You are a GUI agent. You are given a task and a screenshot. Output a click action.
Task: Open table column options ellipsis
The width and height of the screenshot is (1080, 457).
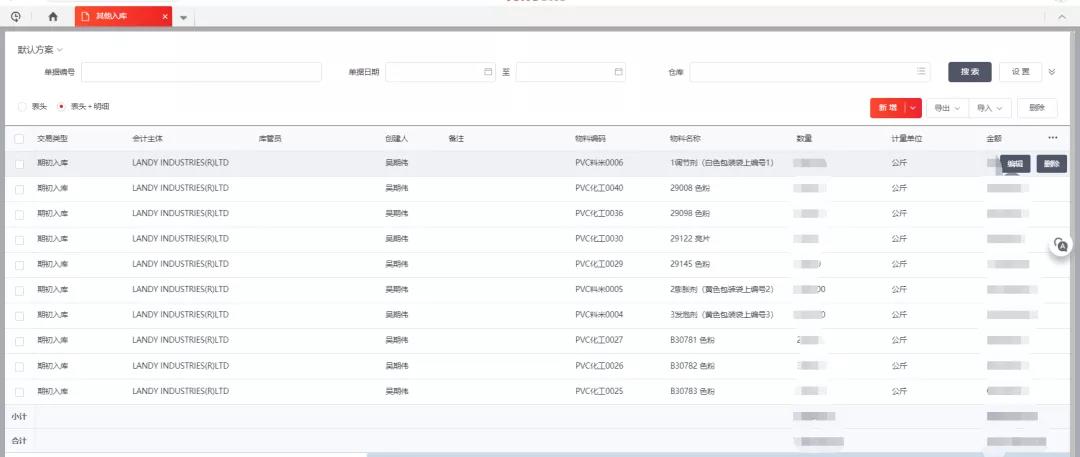1052,138
